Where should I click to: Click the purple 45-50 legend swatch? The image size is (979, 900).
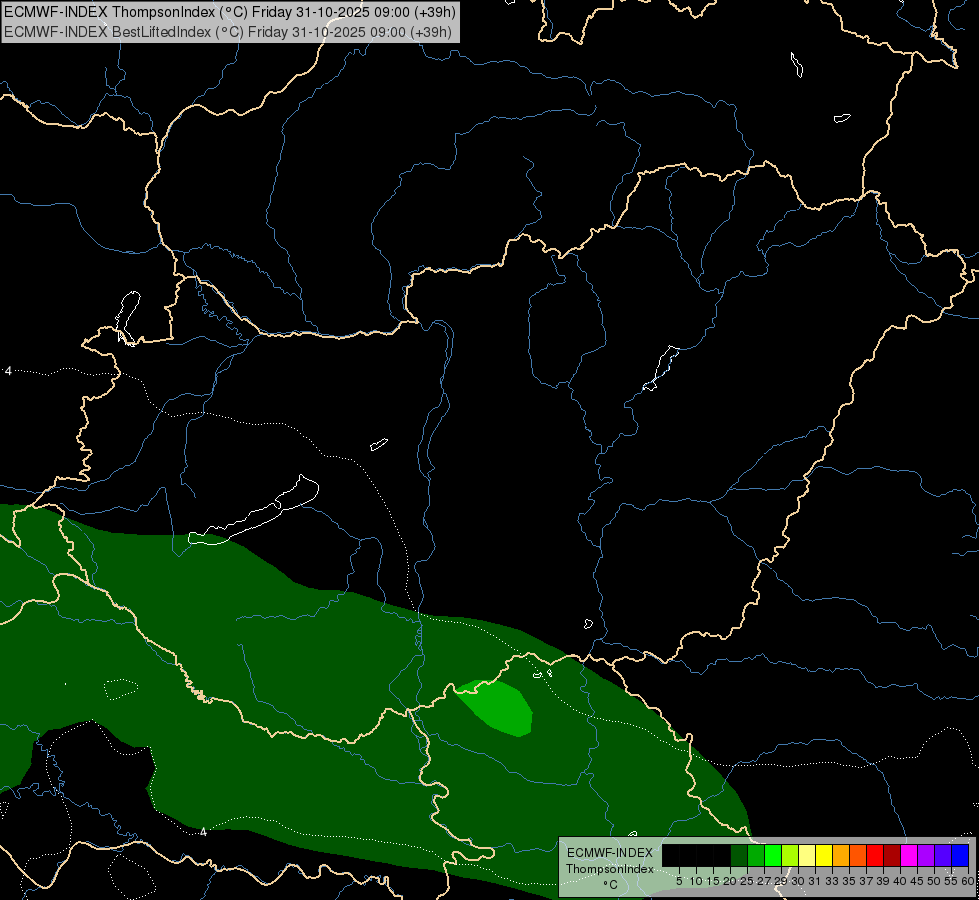coord(926,855)
